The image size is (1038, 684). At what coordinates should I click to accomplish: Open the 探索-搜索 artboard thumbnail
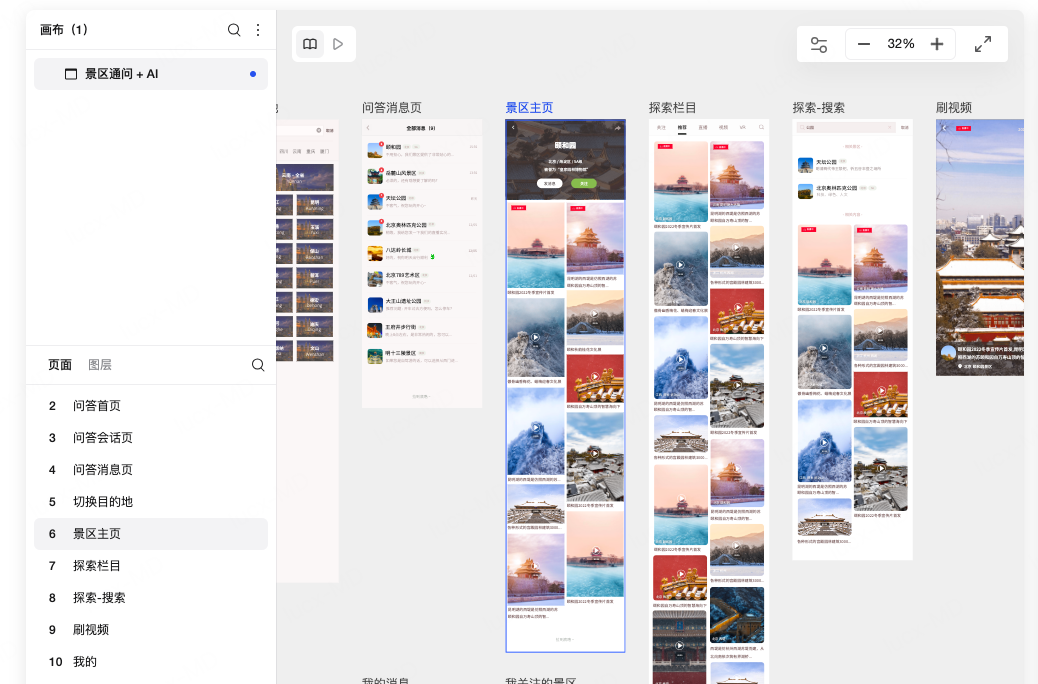[x=853, y=340]
